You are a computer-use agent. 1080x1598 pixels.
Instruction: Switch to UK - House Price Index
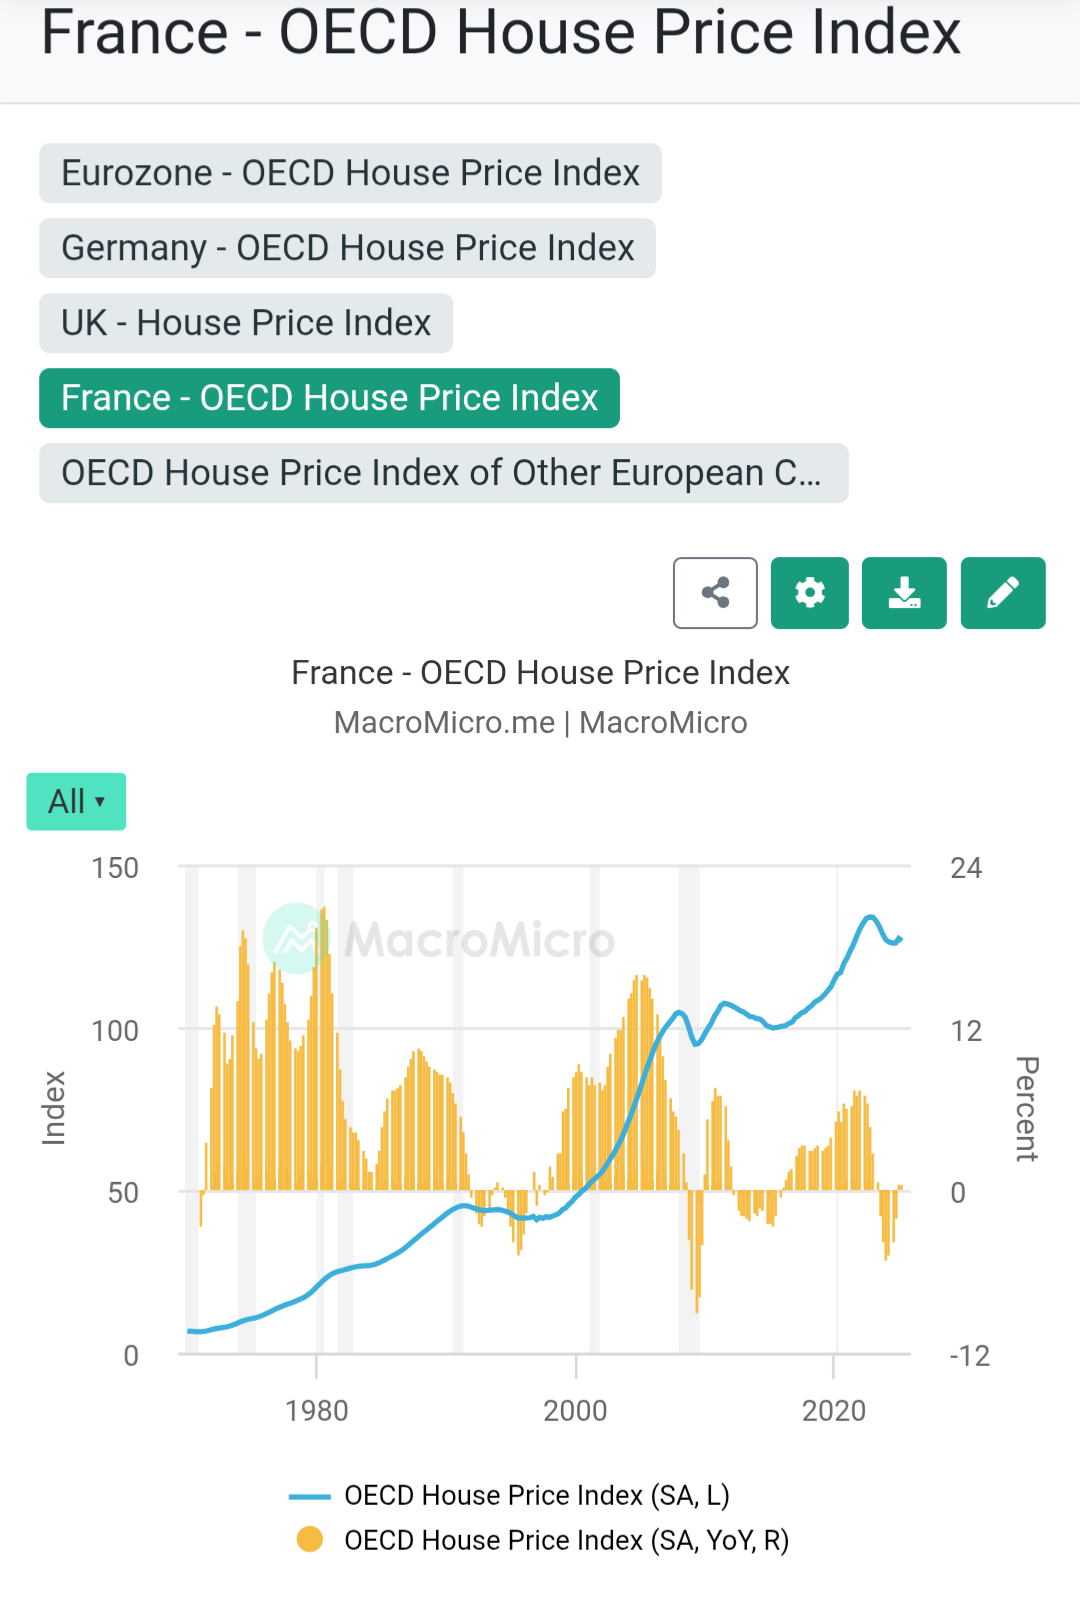click(245, 322)
